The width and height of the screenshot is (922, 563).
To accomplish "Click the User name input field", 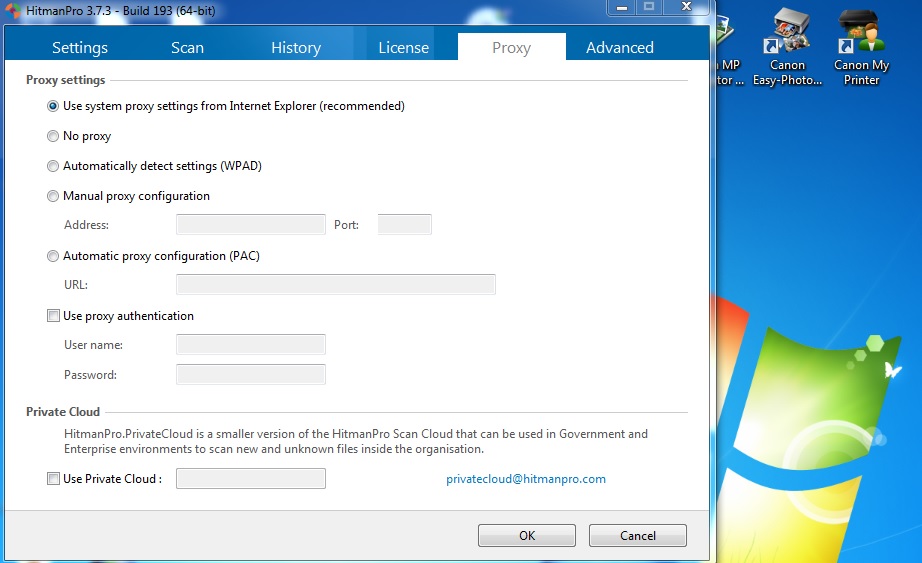I will tap(250, 345).
